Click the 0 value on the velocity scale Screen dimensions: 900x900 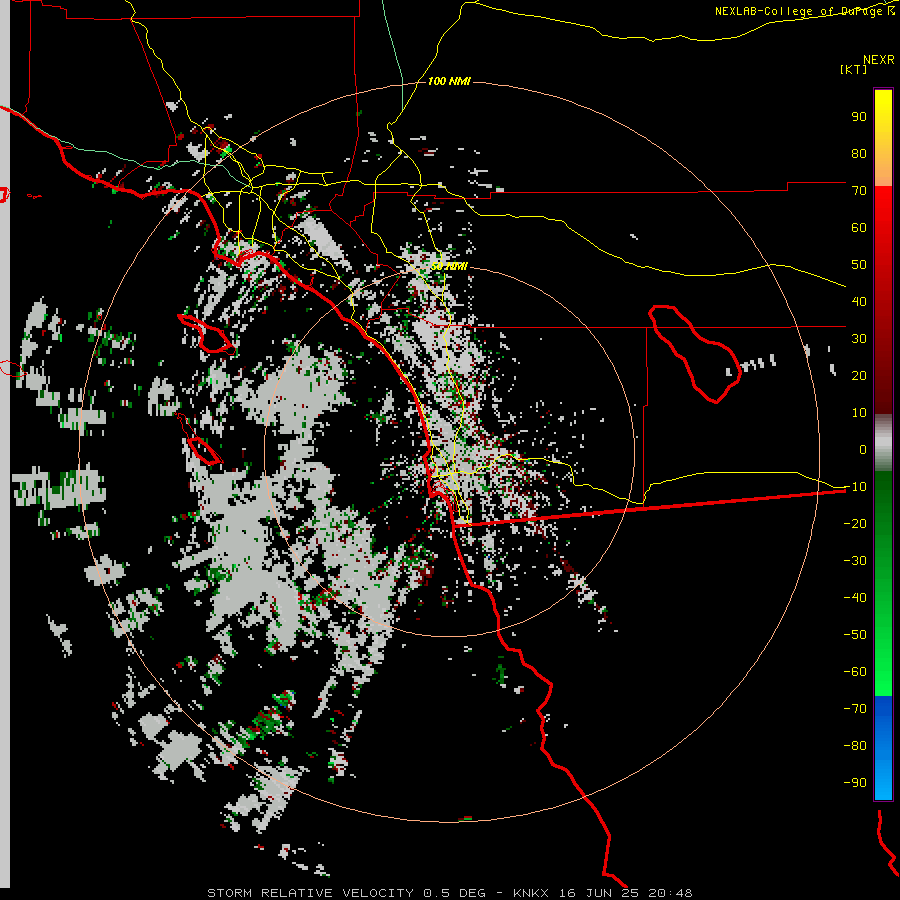coord(863,449)
